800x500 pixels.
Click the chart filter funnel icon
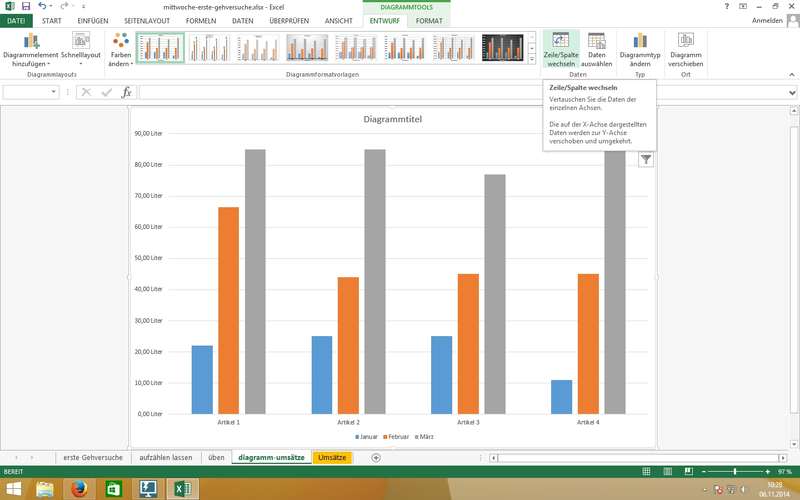tap(646, 159)
